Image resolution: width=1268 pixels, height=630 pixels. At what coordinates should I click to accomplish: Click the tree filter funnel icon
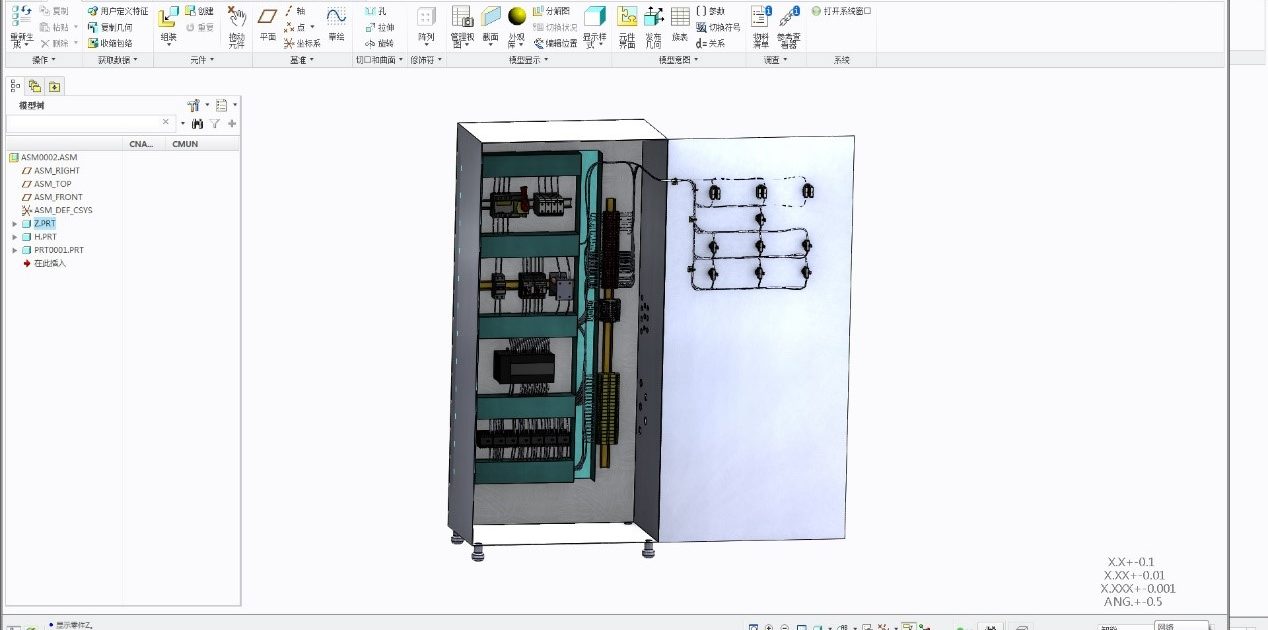tap(214, 123)
